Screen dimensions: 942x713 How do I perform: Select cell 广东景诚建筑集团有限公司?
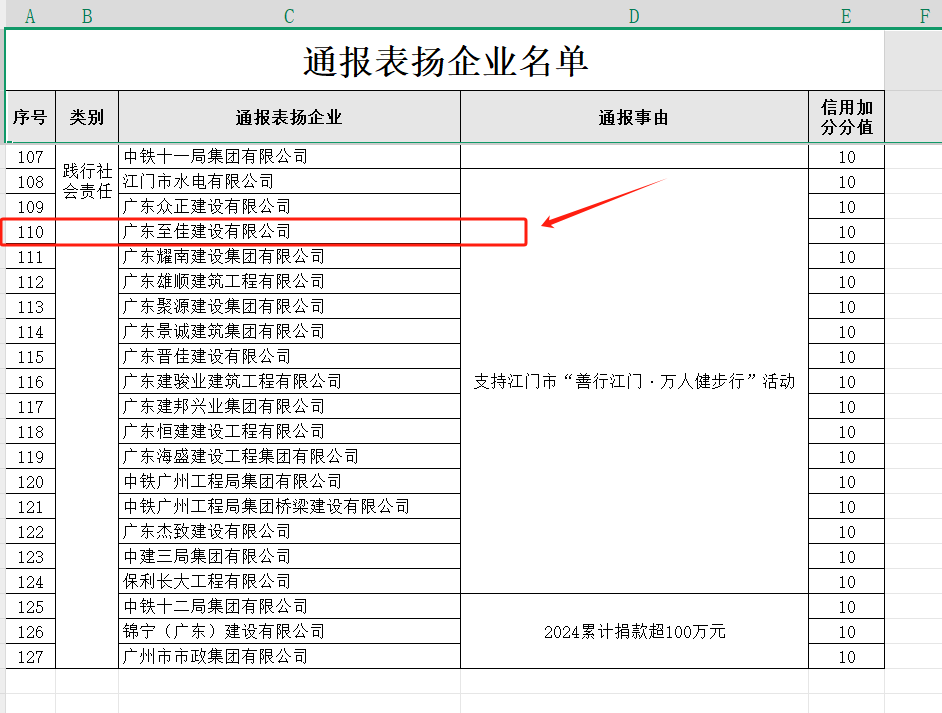click(289, 331)
